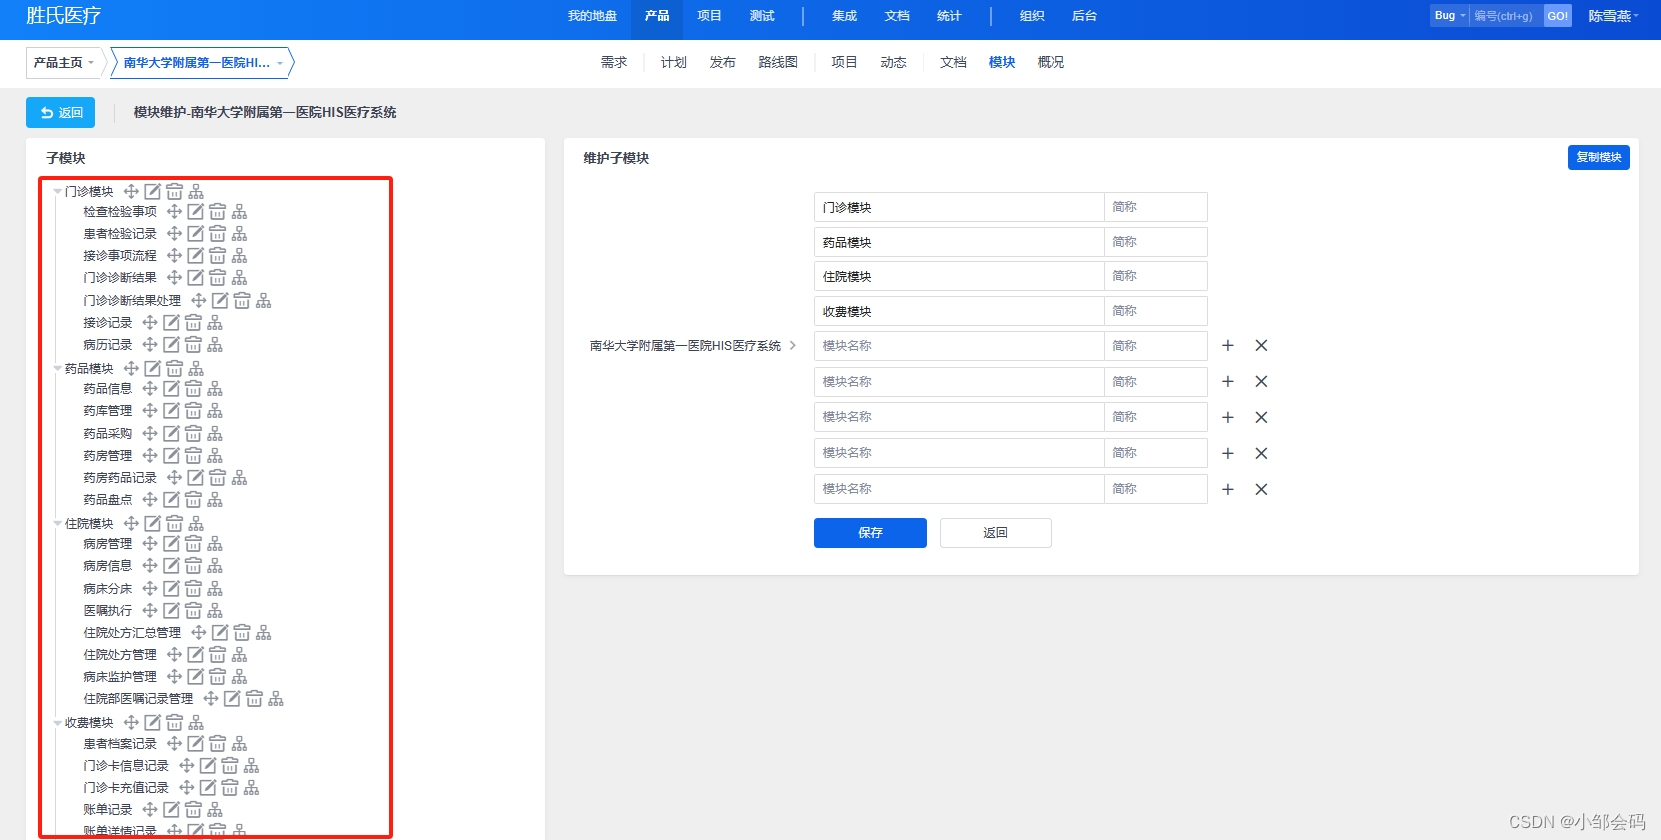This screenshot has width=1661, height=840.
Task: Add a row after the 南华大学 labeled row
Action: pyautogui.click(x=1228, y=346)
